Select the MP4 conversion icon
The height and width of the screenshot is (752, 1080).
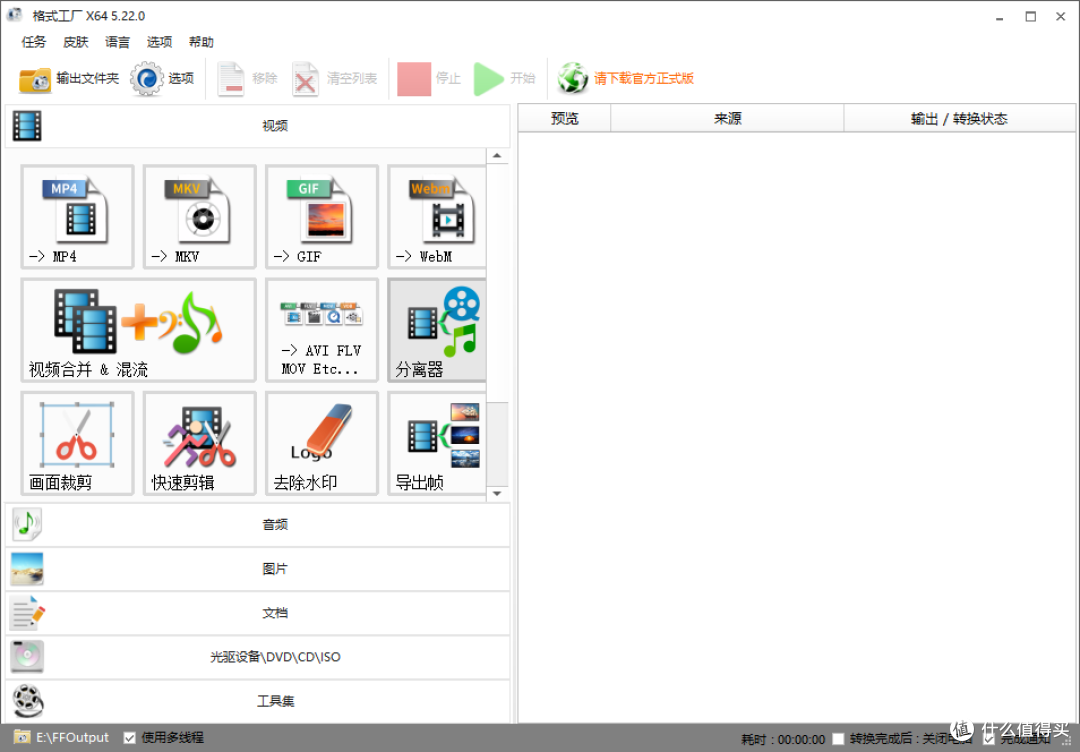tap(77, 216)
